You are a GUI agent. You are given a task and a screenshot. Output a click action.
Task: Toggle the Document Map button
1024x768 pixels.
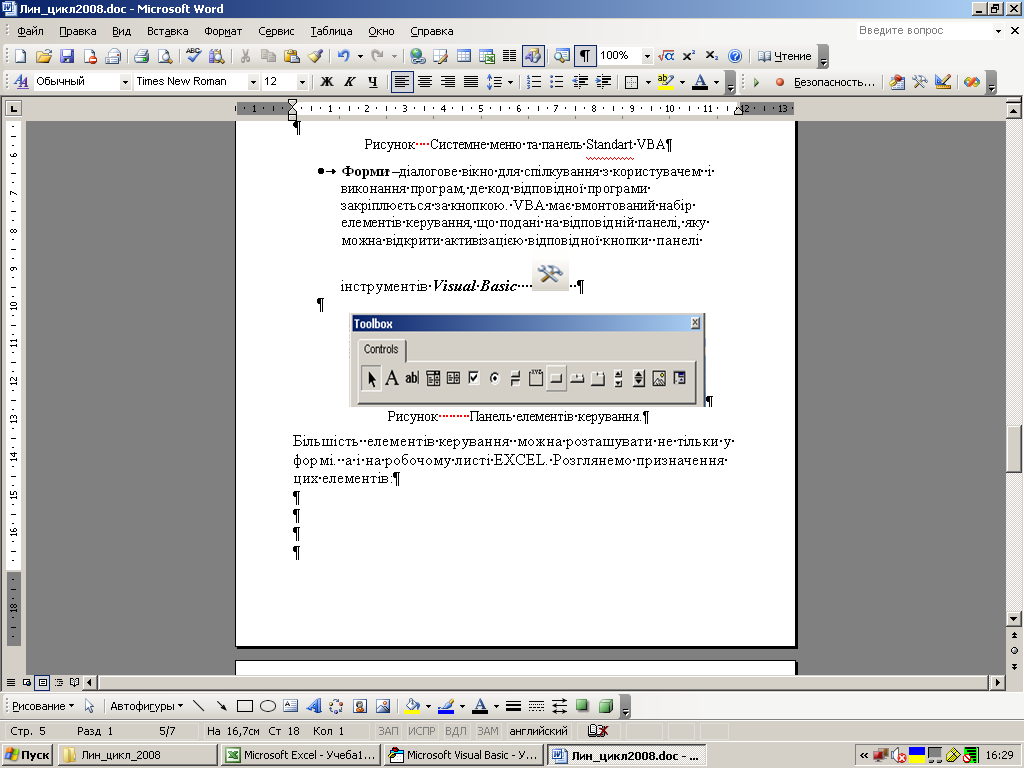[562, 56]
